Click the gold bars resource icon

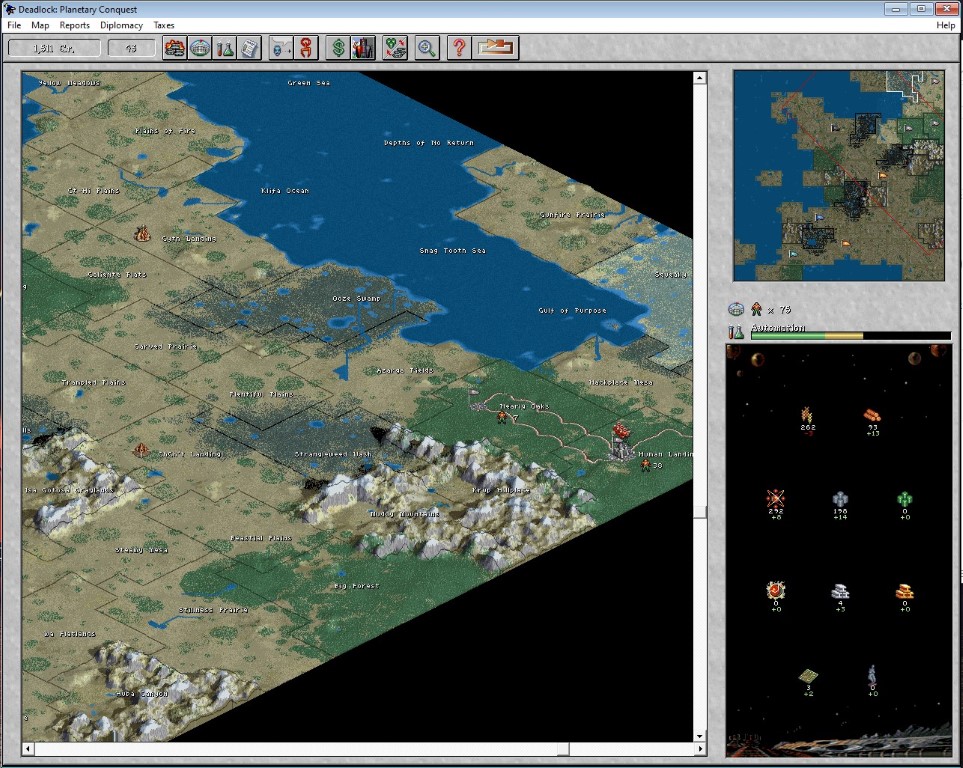coord(904,592)
